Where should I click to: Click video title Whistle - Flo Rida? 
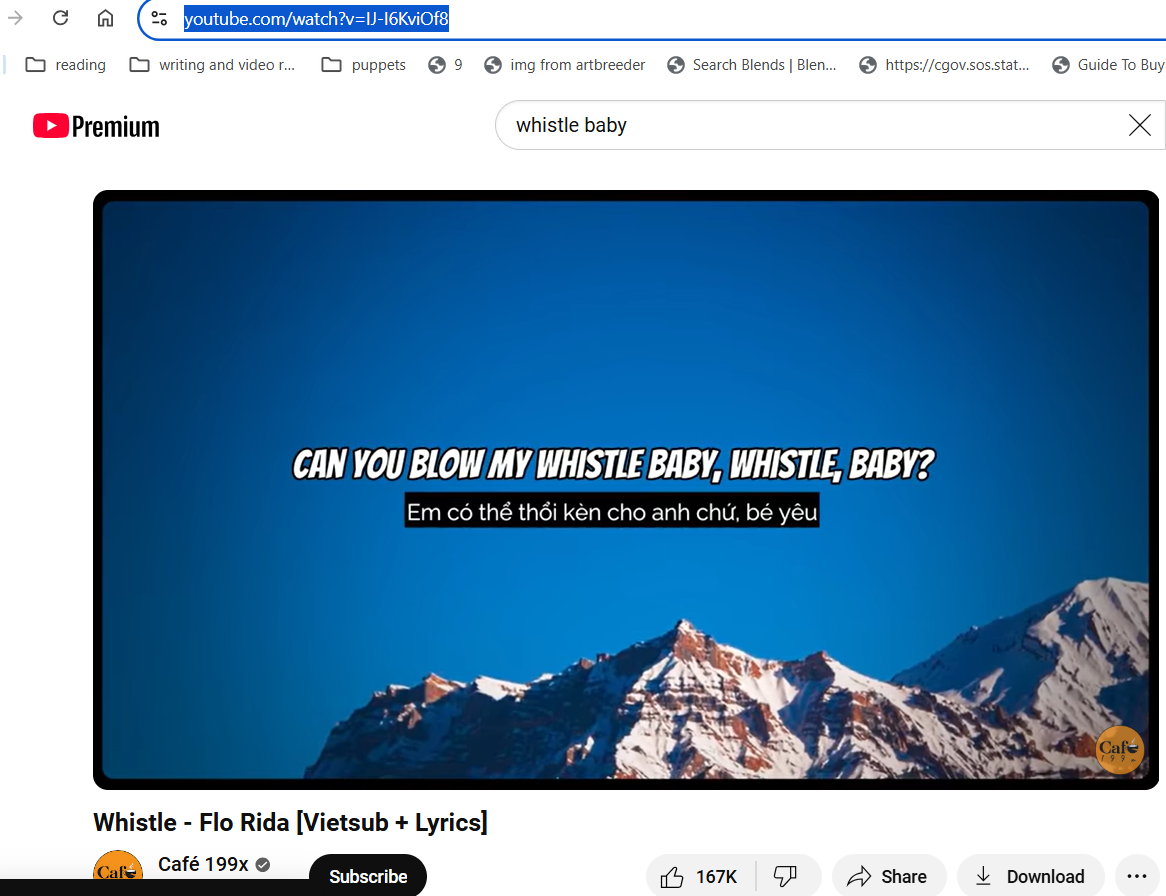click(x=291, y=822)
